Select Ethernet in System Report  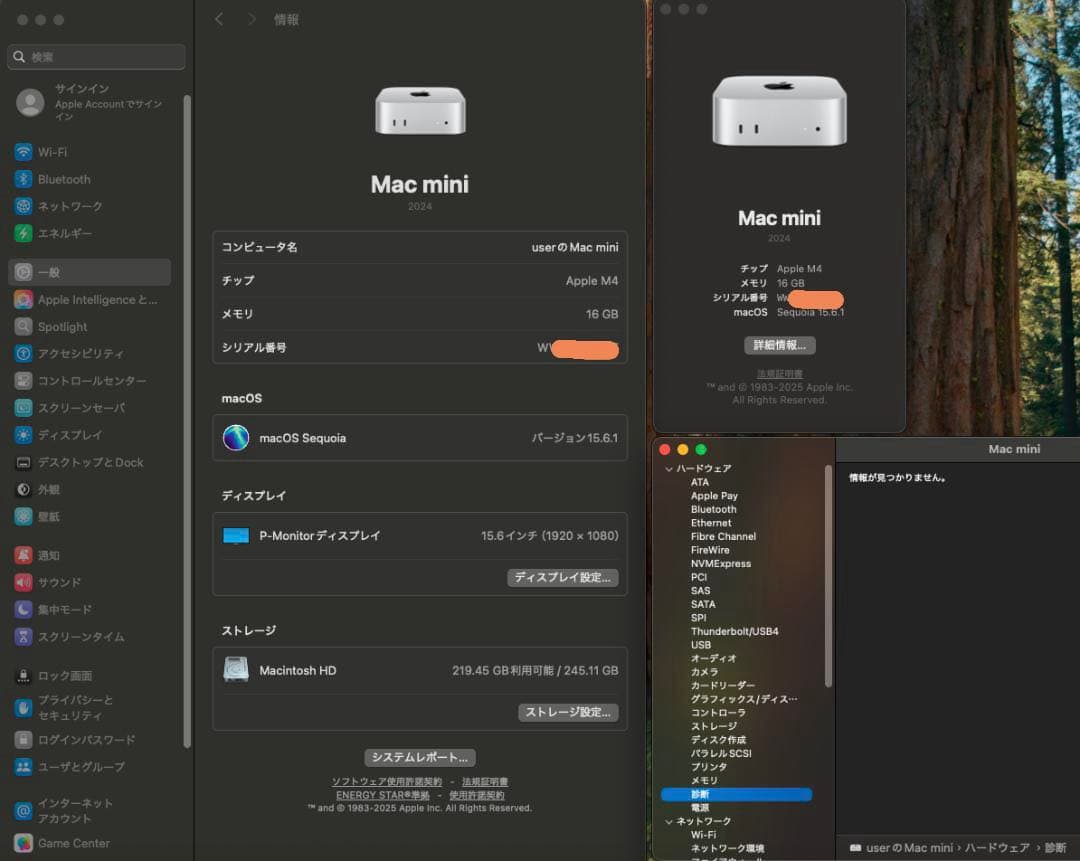click(711, 523)
